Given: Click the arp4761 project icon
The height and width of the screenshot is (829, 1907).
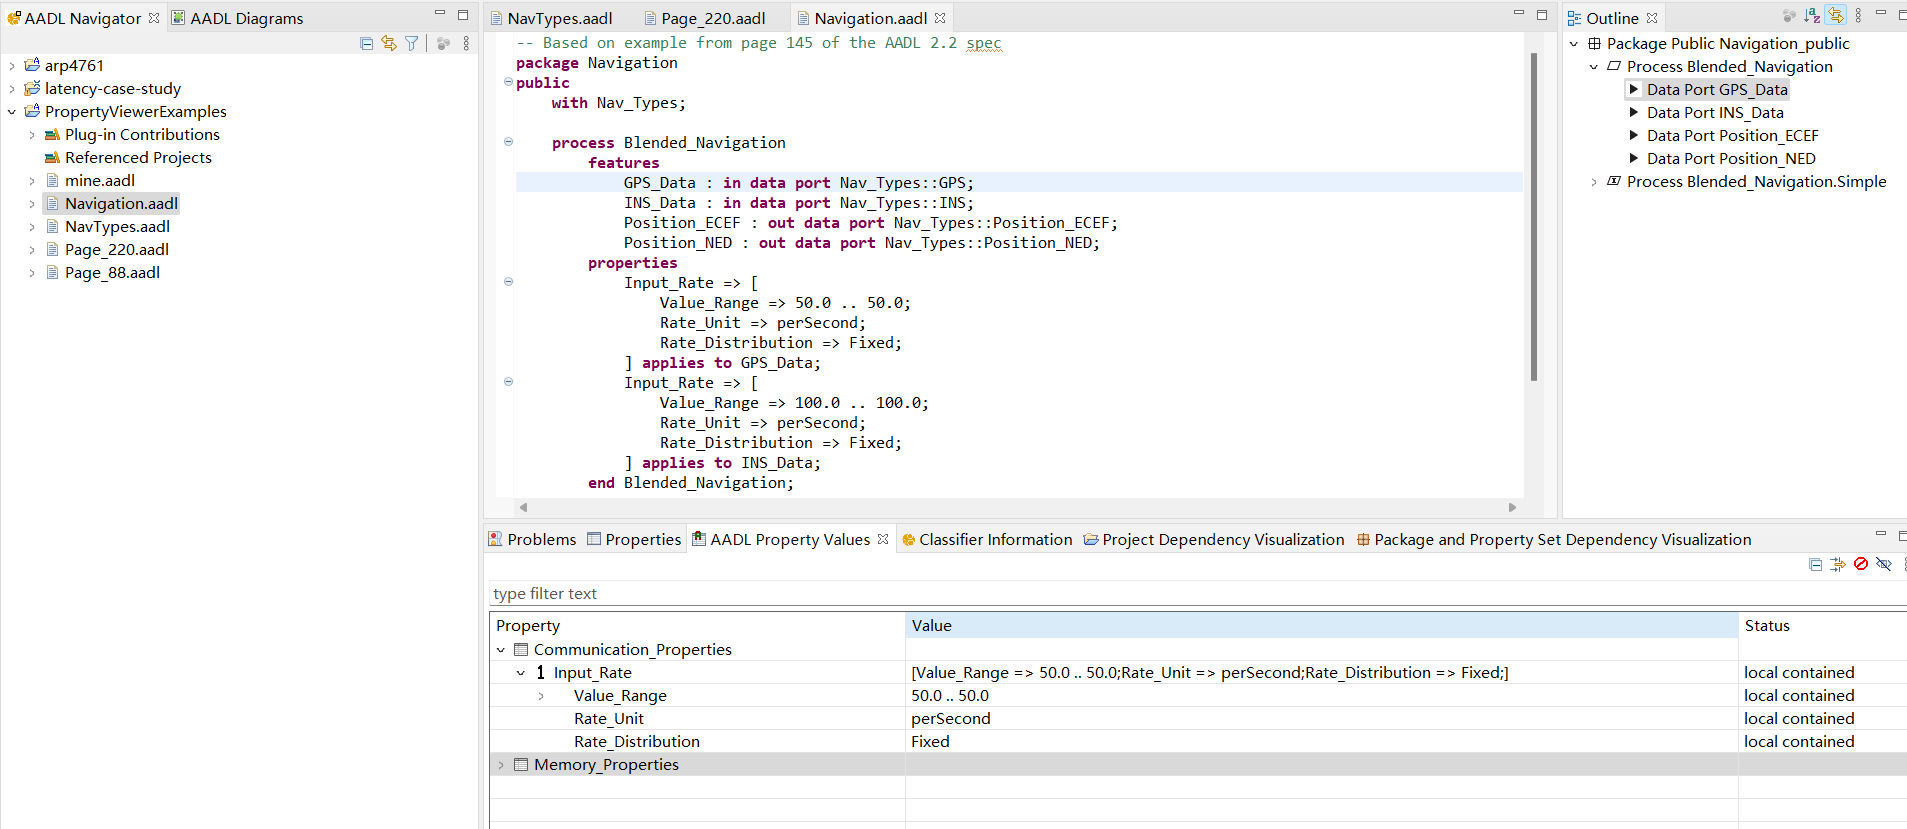Looking at the screenshot, I should point(32,65).
